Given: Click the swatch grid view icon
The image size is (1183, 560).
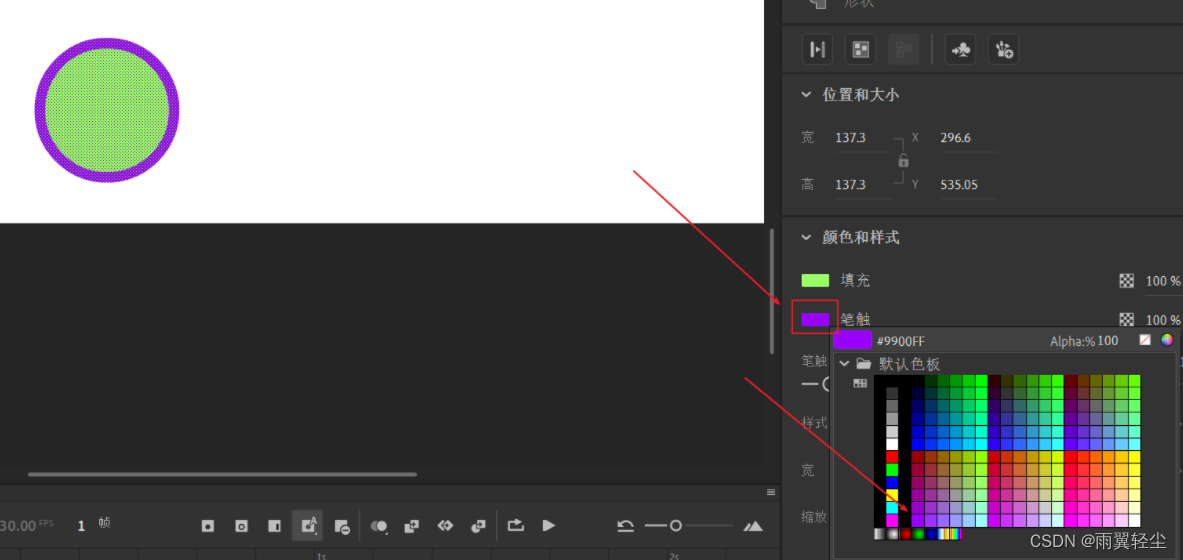Looking at the screenshot, I should pos(860,383).
